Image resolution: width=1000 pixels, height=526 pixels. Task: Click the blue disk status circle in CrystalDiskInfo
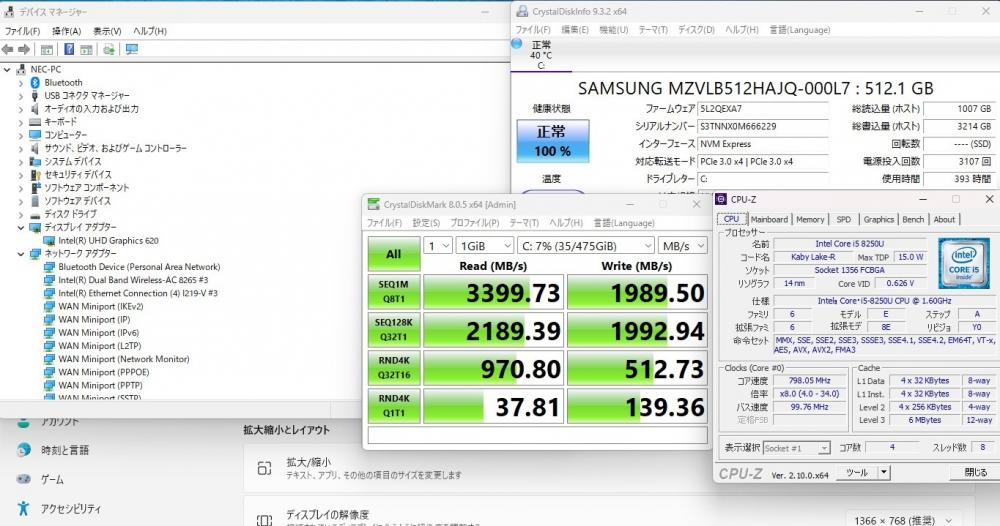click(x=517, y=43)
